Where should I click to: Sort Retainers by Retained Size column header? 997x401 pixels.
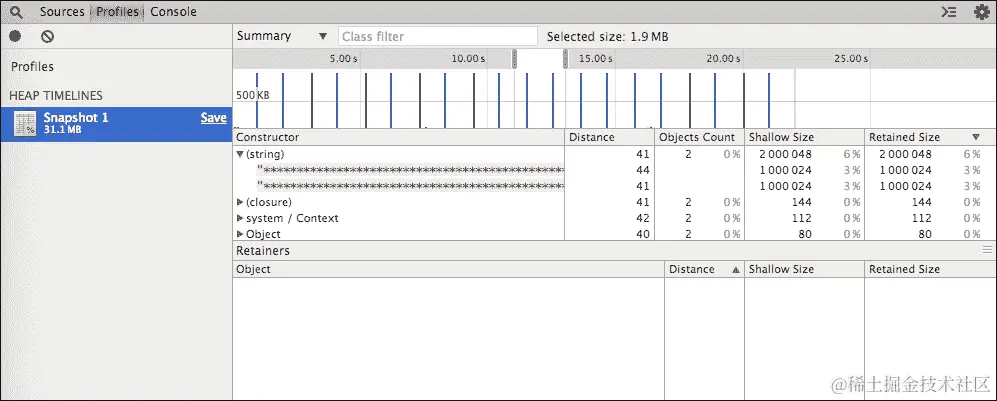[x=930, y=269]
